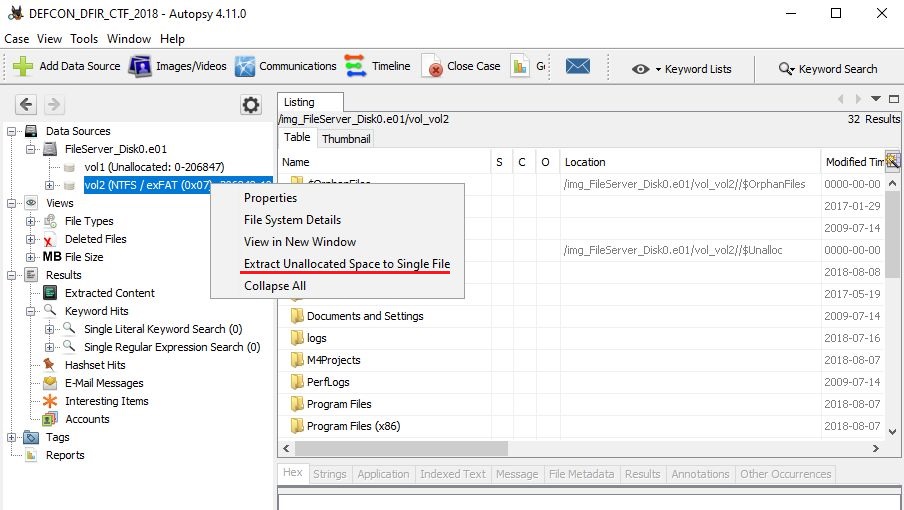This screenshot has height=510, width=904.
Task: Click the MB File Size icon
Action: (52, 257)
